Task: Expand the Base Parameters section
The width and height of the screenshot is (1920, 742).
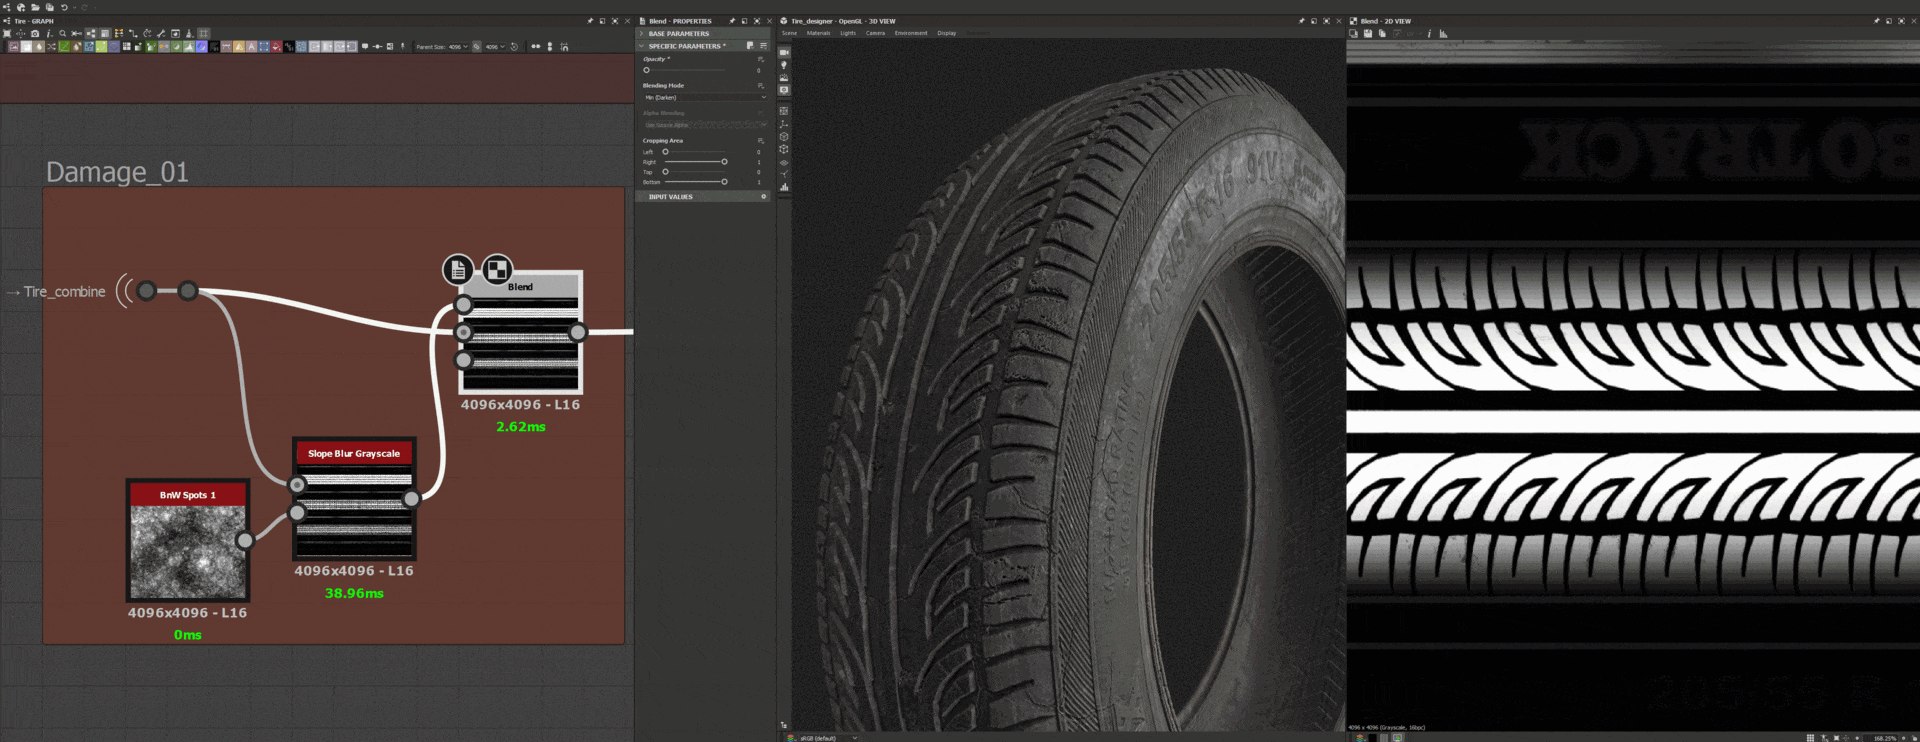Action: pos(679,34)
